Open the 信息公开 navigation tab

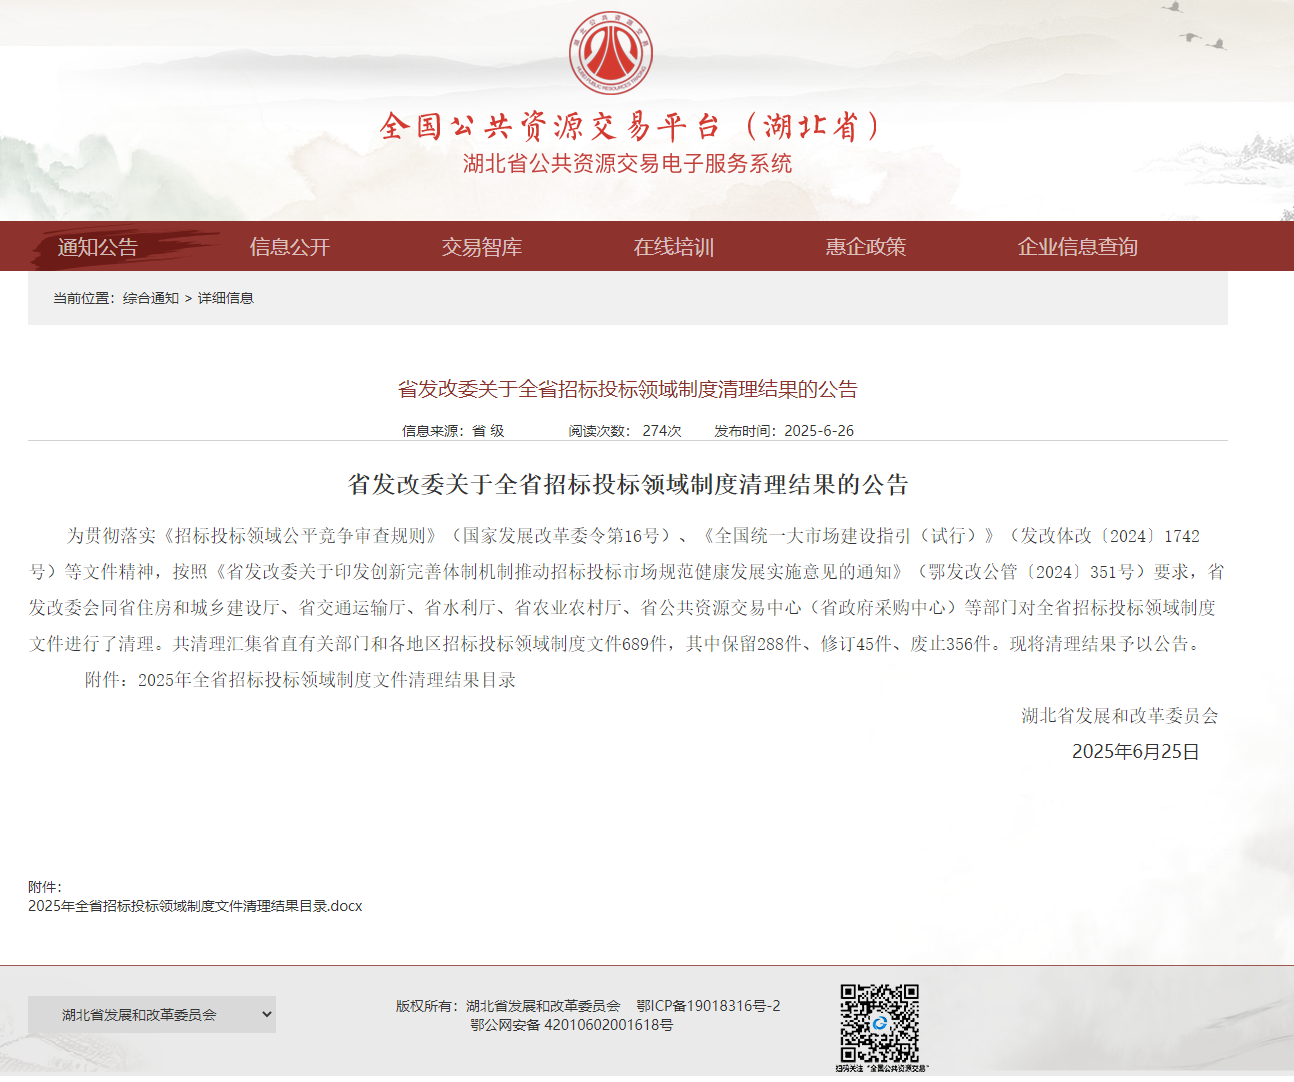(289, 247)
